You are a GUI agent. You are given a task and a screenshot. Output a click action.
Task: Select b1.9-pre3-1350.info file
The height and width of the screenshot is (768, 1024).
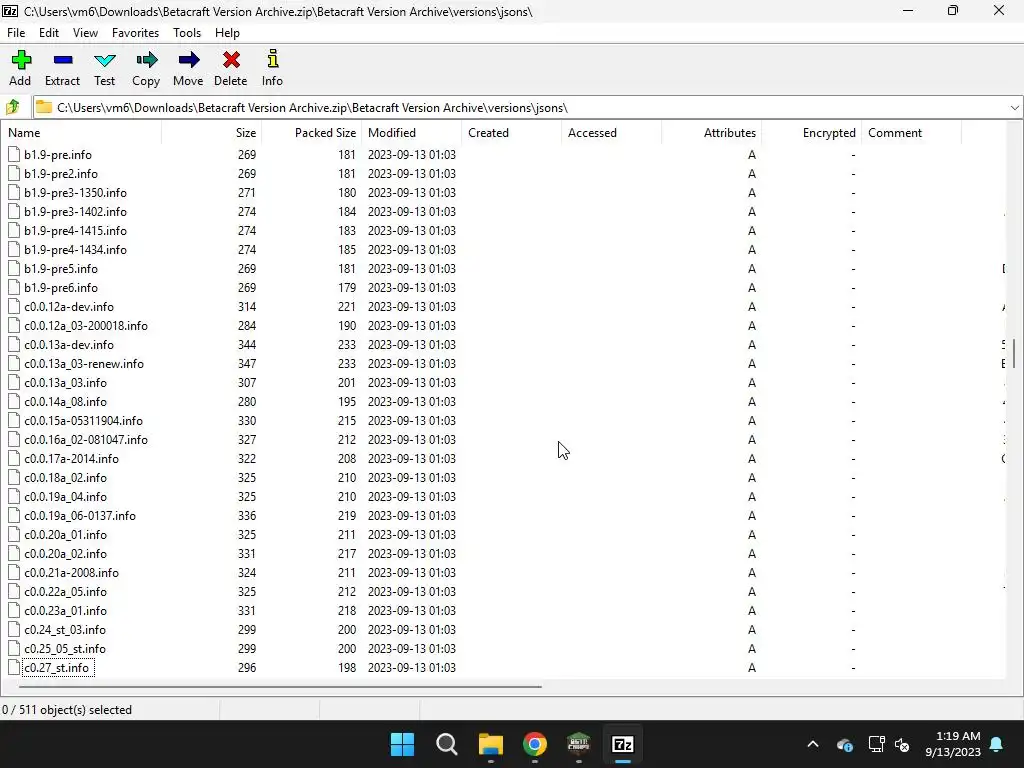point(75,193)
